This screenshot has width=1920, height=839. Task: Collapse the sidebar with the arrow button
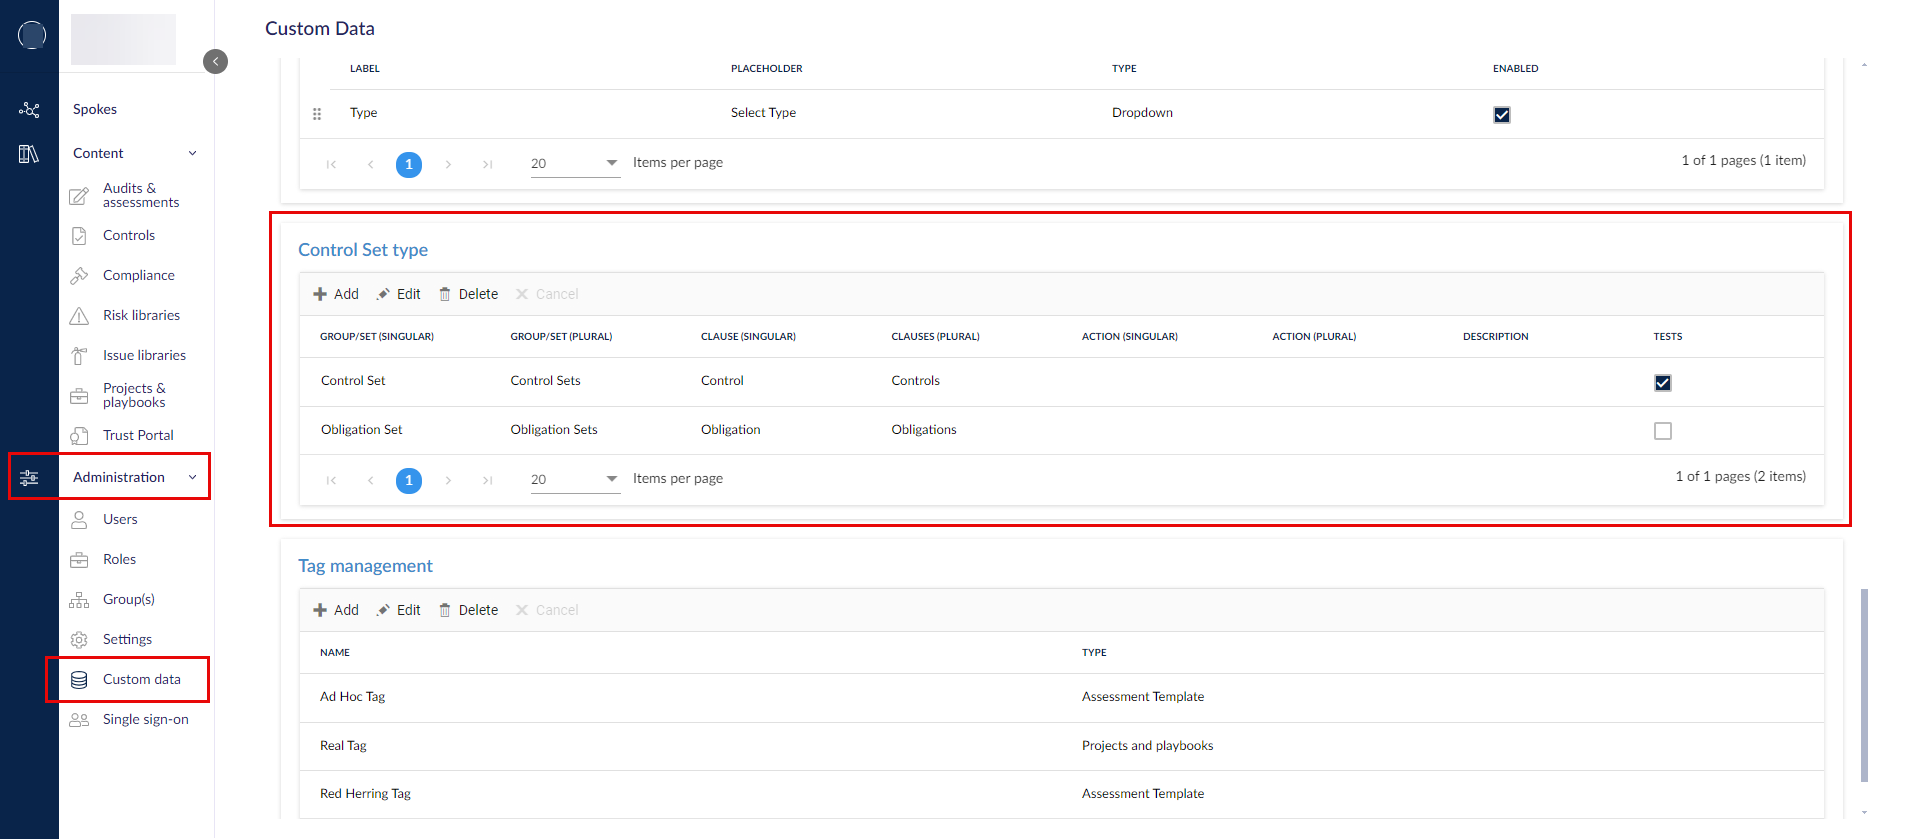215,62
